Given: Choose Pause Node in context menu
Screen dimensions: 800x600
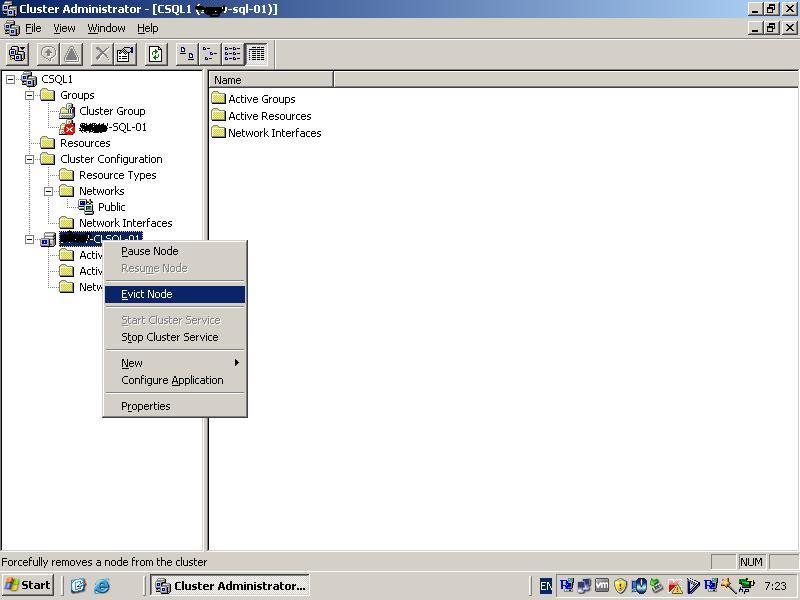Looking at the screenshot, I should coord(175,251).
